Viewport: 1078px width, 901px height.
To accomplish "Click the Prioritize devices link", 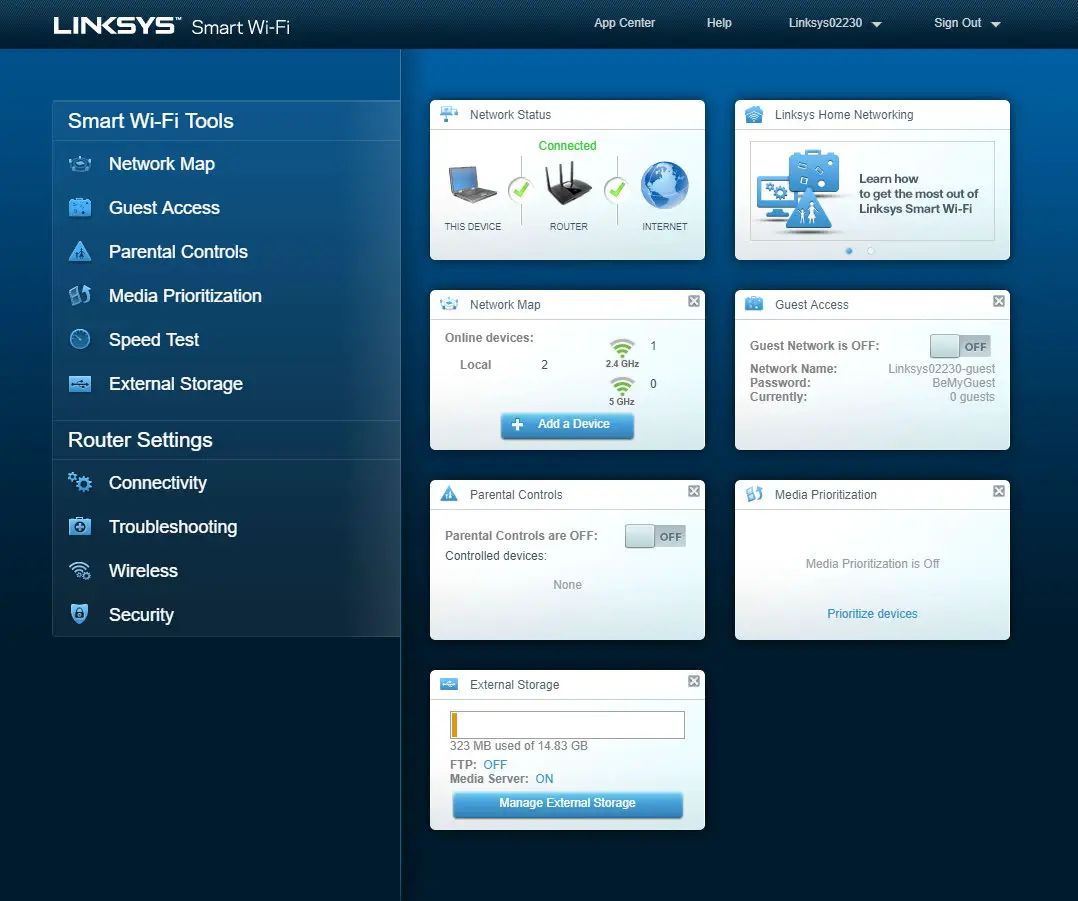I will coord(871,614).
